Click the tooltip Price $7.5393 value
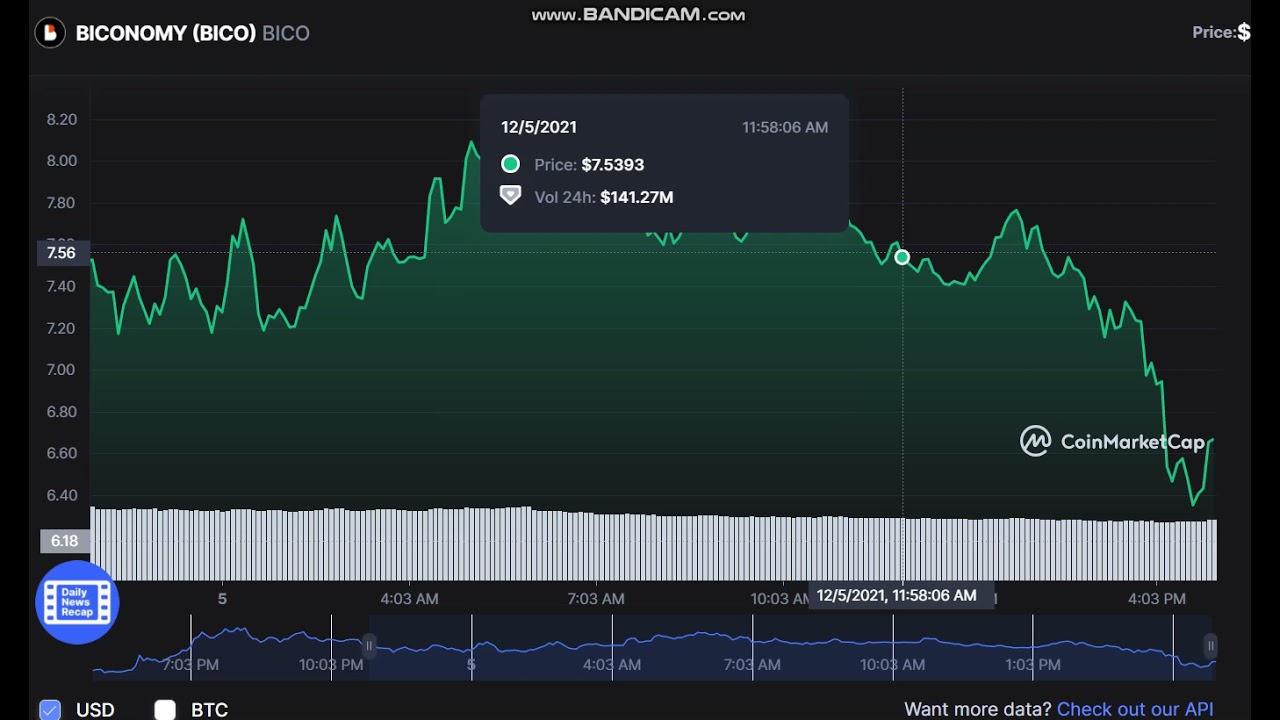This screenshot has height=720, width=1280. pos(613,165)
